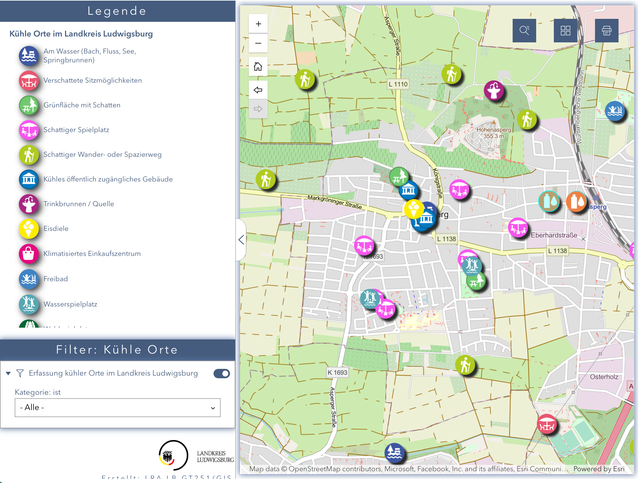Screen dimensions: 640x483
Task: Open the print map tool
Action: (x=607, y=31)
